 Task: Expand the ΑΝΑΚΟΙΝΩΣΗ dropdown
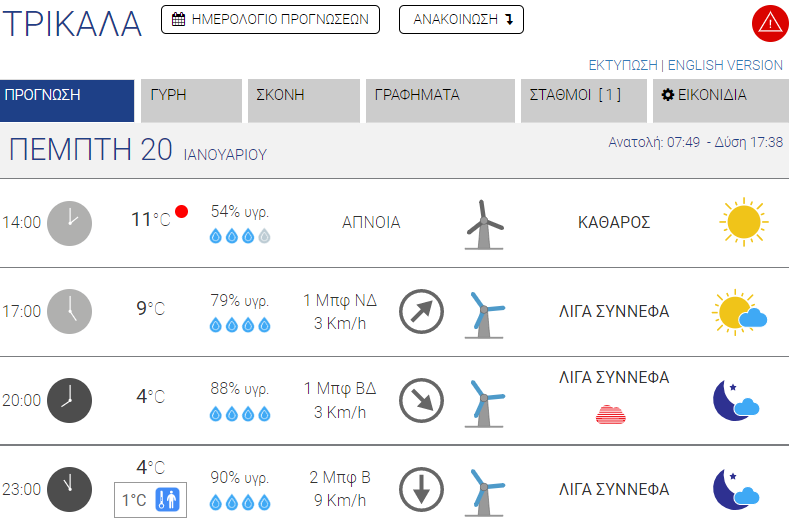(x=461, y=19)
